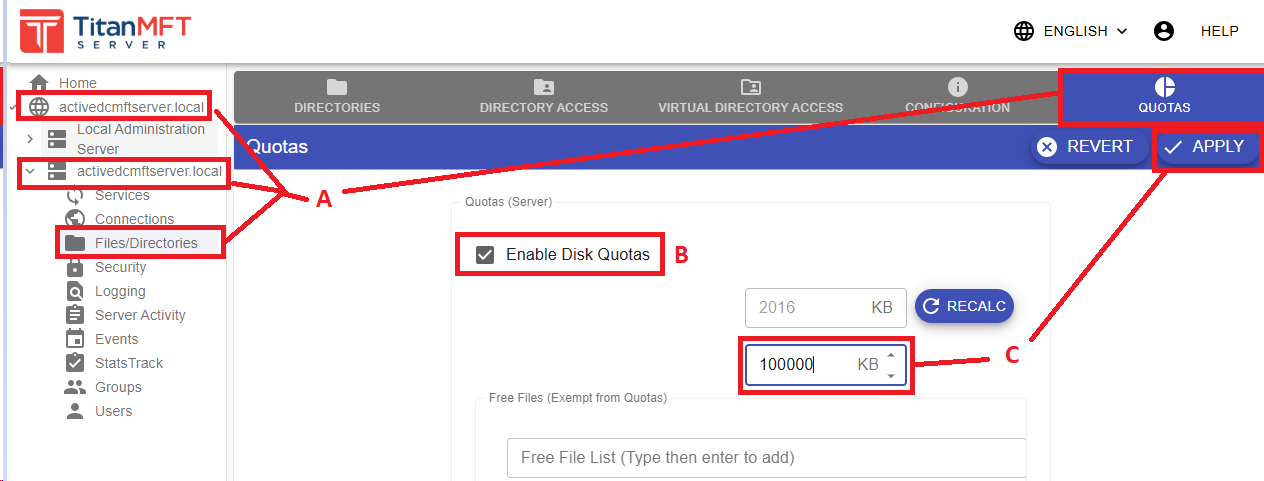The width and height of the screenshot is (1264, 481).
Task: Click the Revert button
Action: pos(1085,147)
